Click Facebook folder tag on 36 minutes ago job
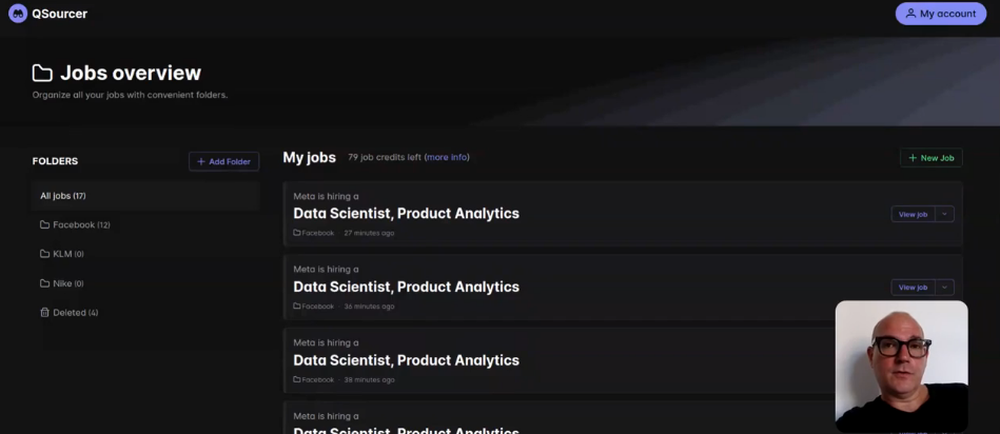Screen dimensions: 1000x434 [314, 306]
